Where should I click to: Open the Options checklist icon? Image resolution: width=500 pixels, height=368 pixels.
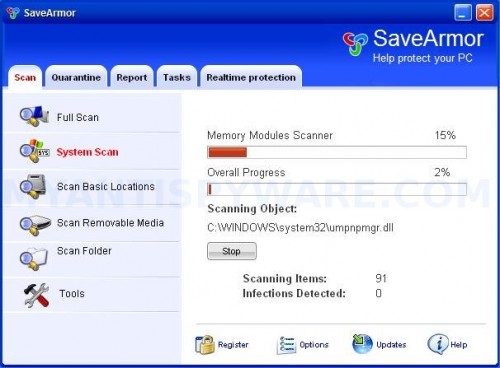click(286, 345)
